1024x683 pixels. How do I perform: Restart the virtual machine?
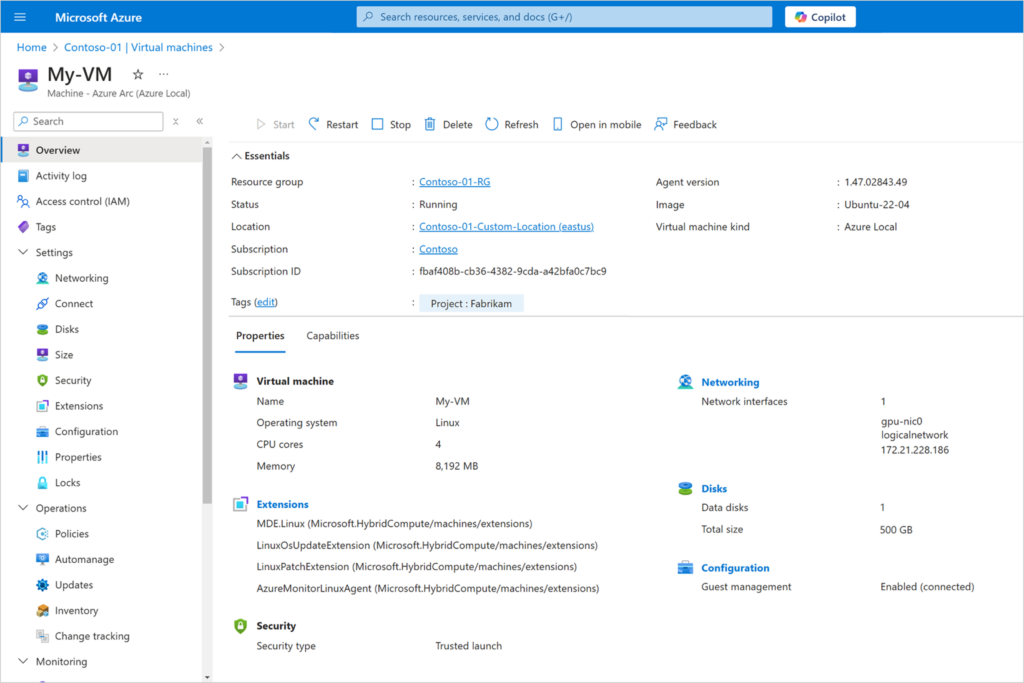coord(333,124)
